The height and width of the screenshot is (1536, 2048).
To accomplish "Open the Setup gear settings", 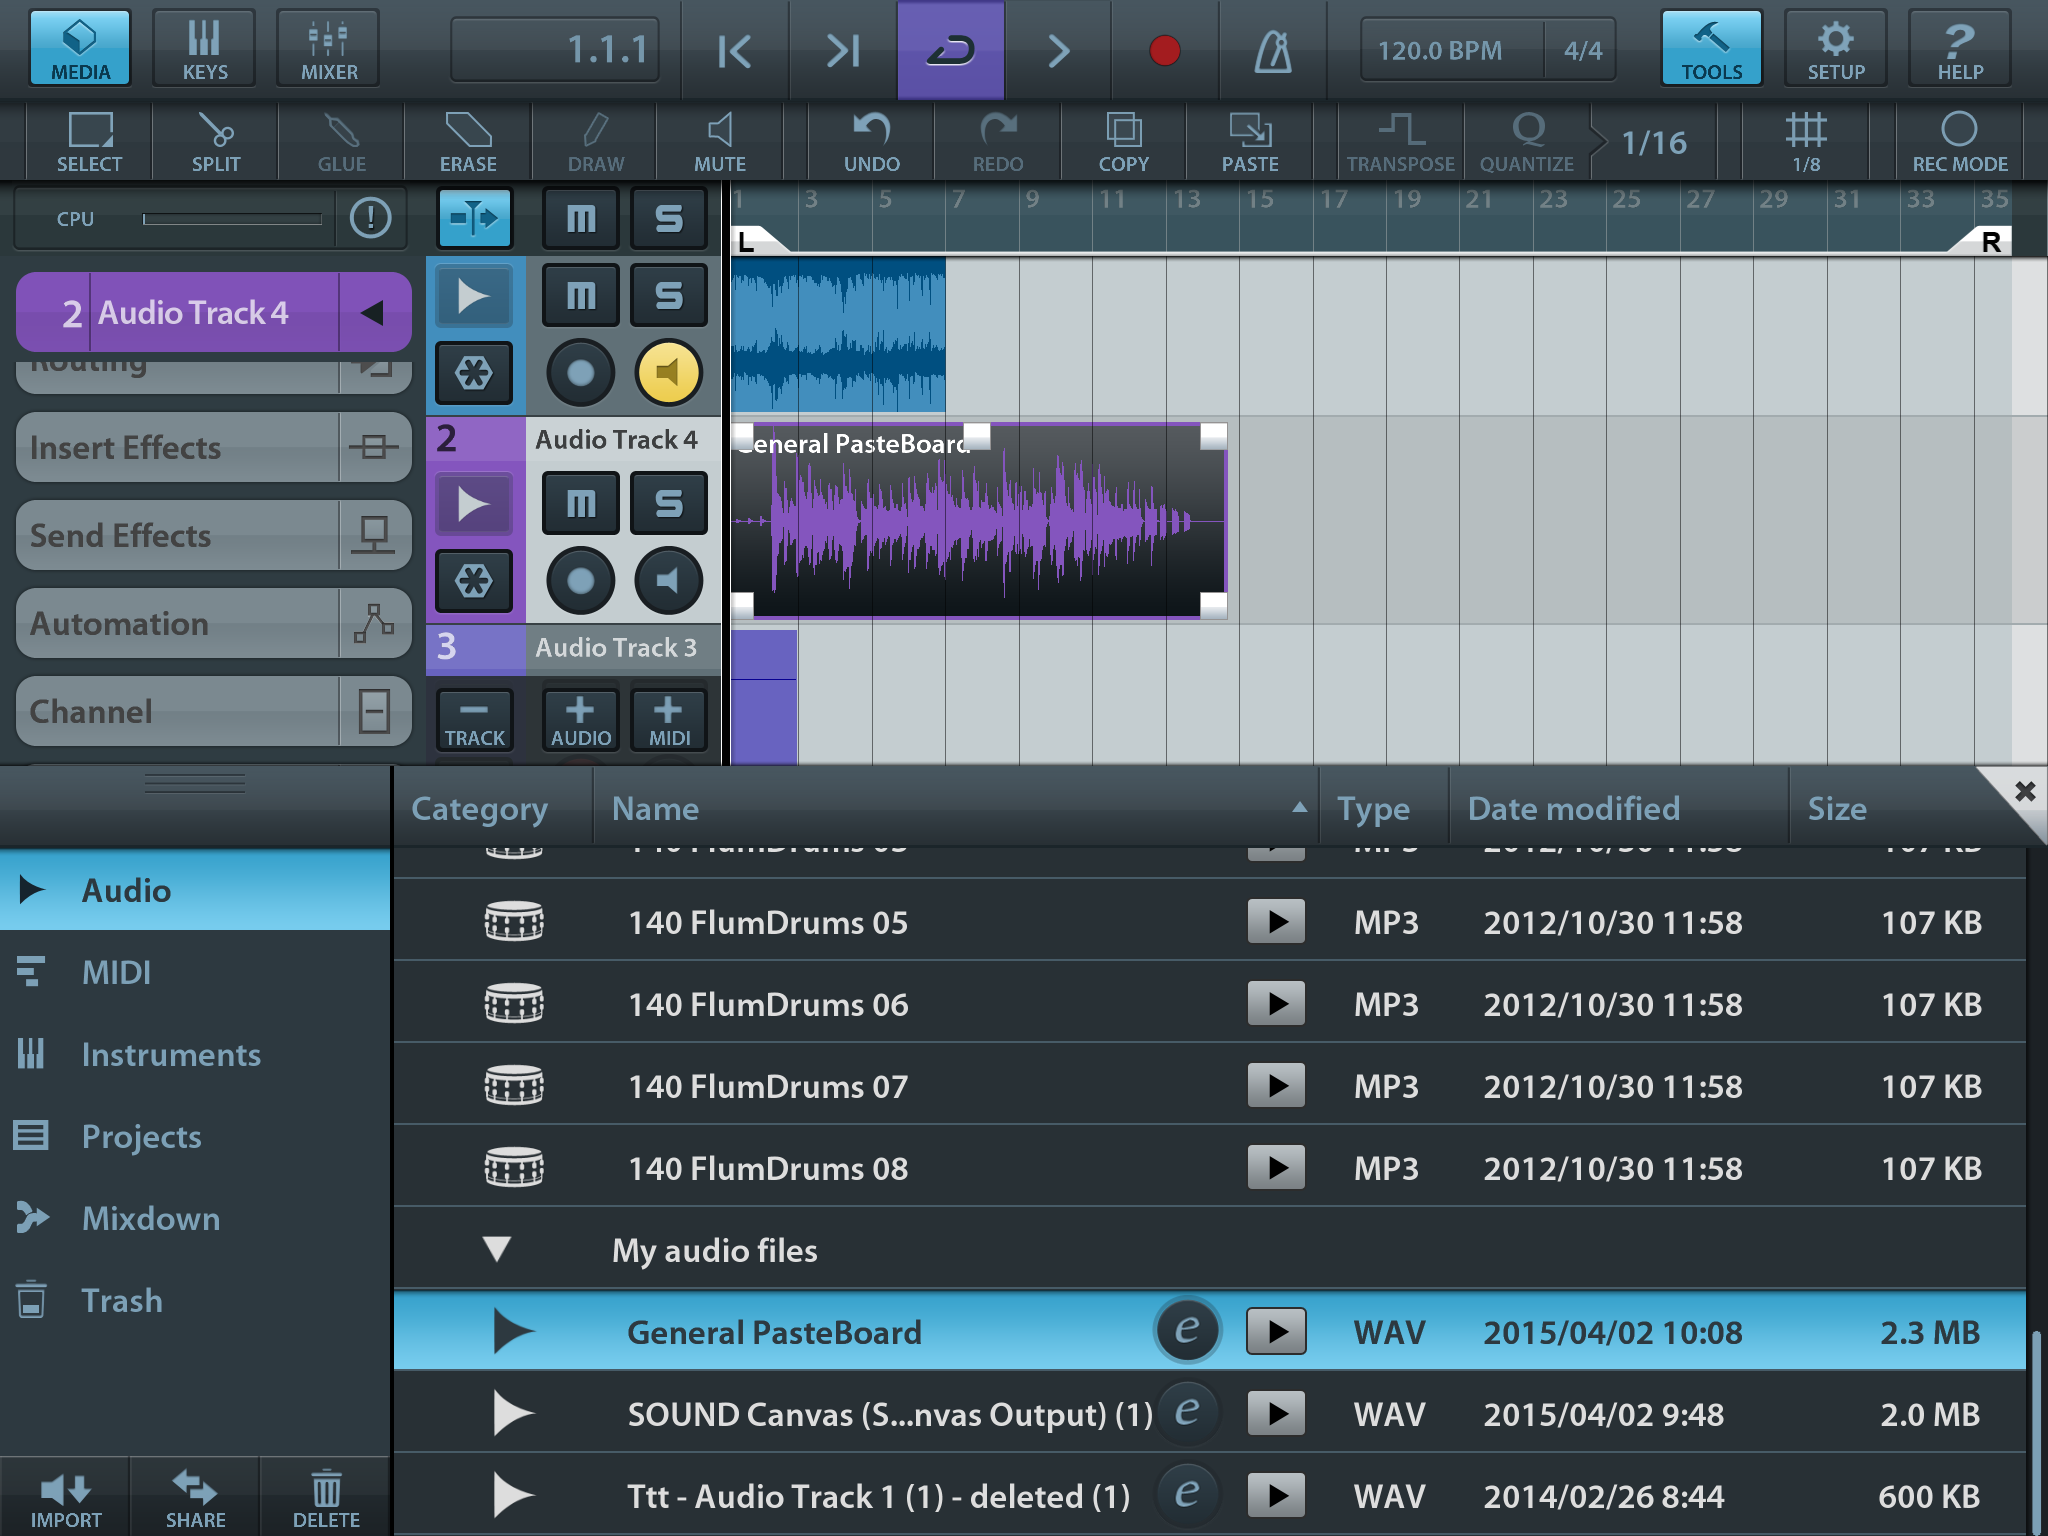I will [x=1836, y=48].
